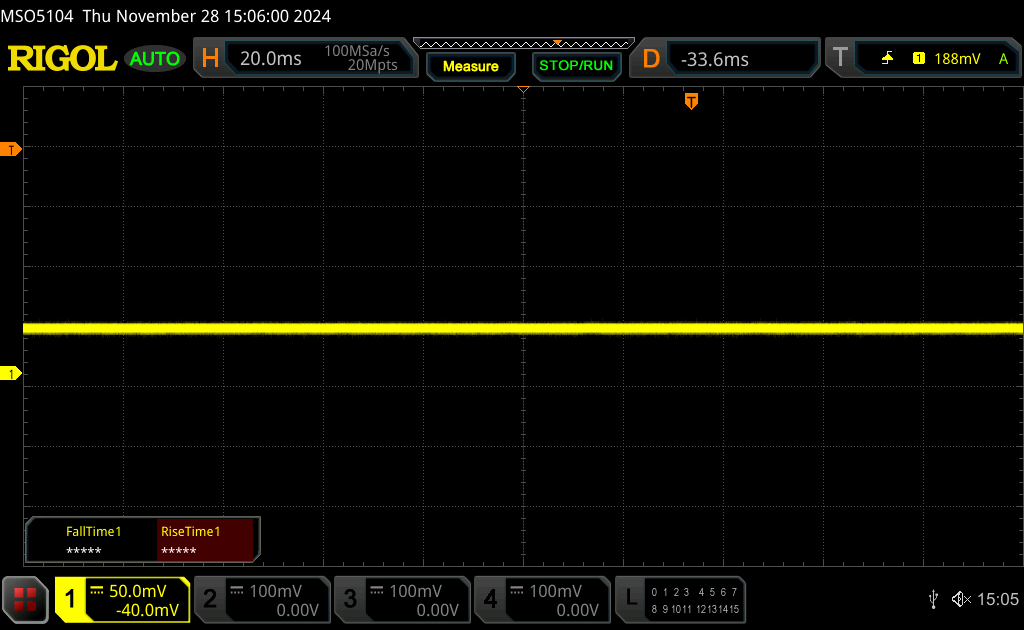
Task: Enable channel 3
Action: pos(400,599)
